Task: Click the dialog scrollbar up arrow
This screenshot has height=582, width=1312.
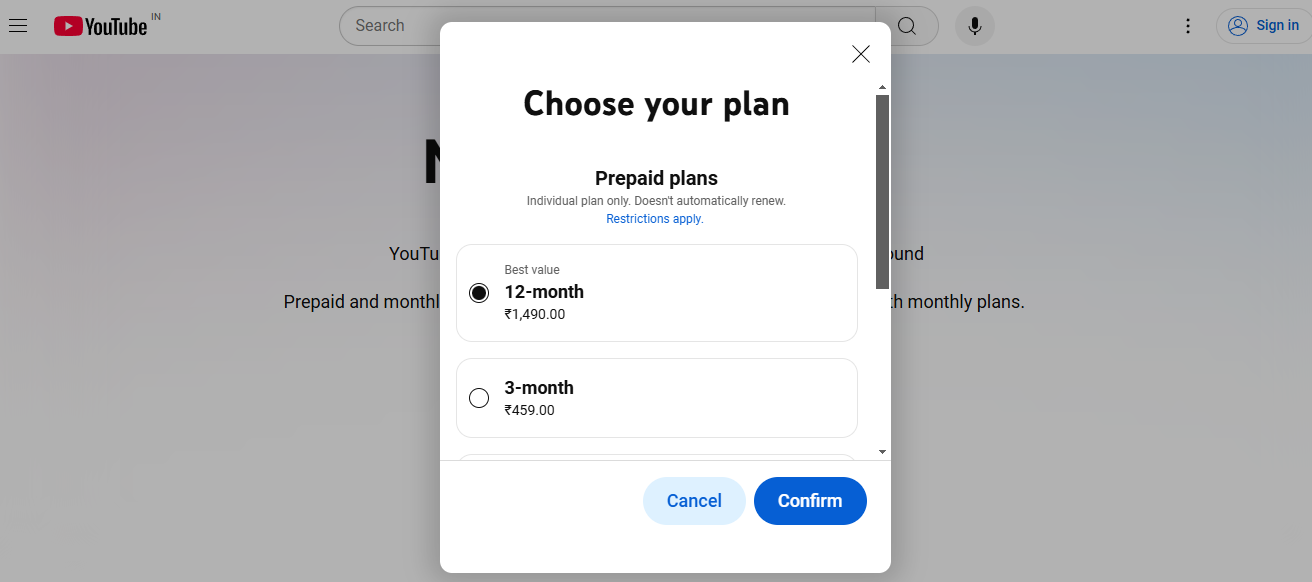Action: 882,88
